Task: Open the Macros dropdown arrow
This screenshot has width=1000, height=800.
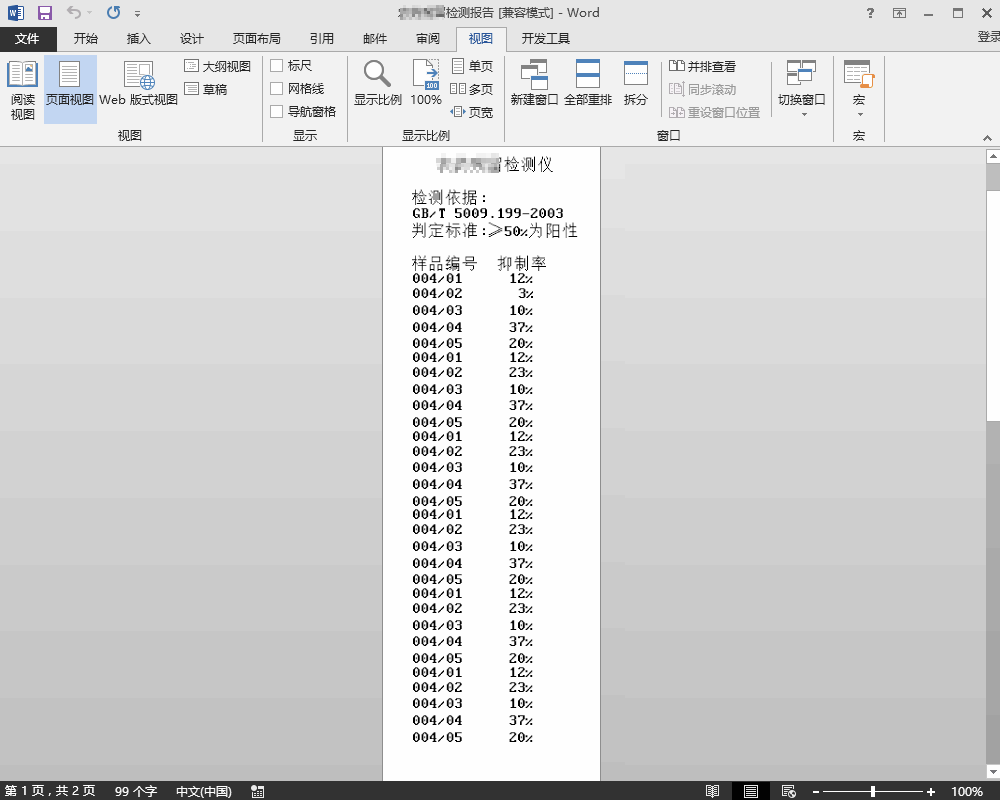Action: [x=859, y=114]
